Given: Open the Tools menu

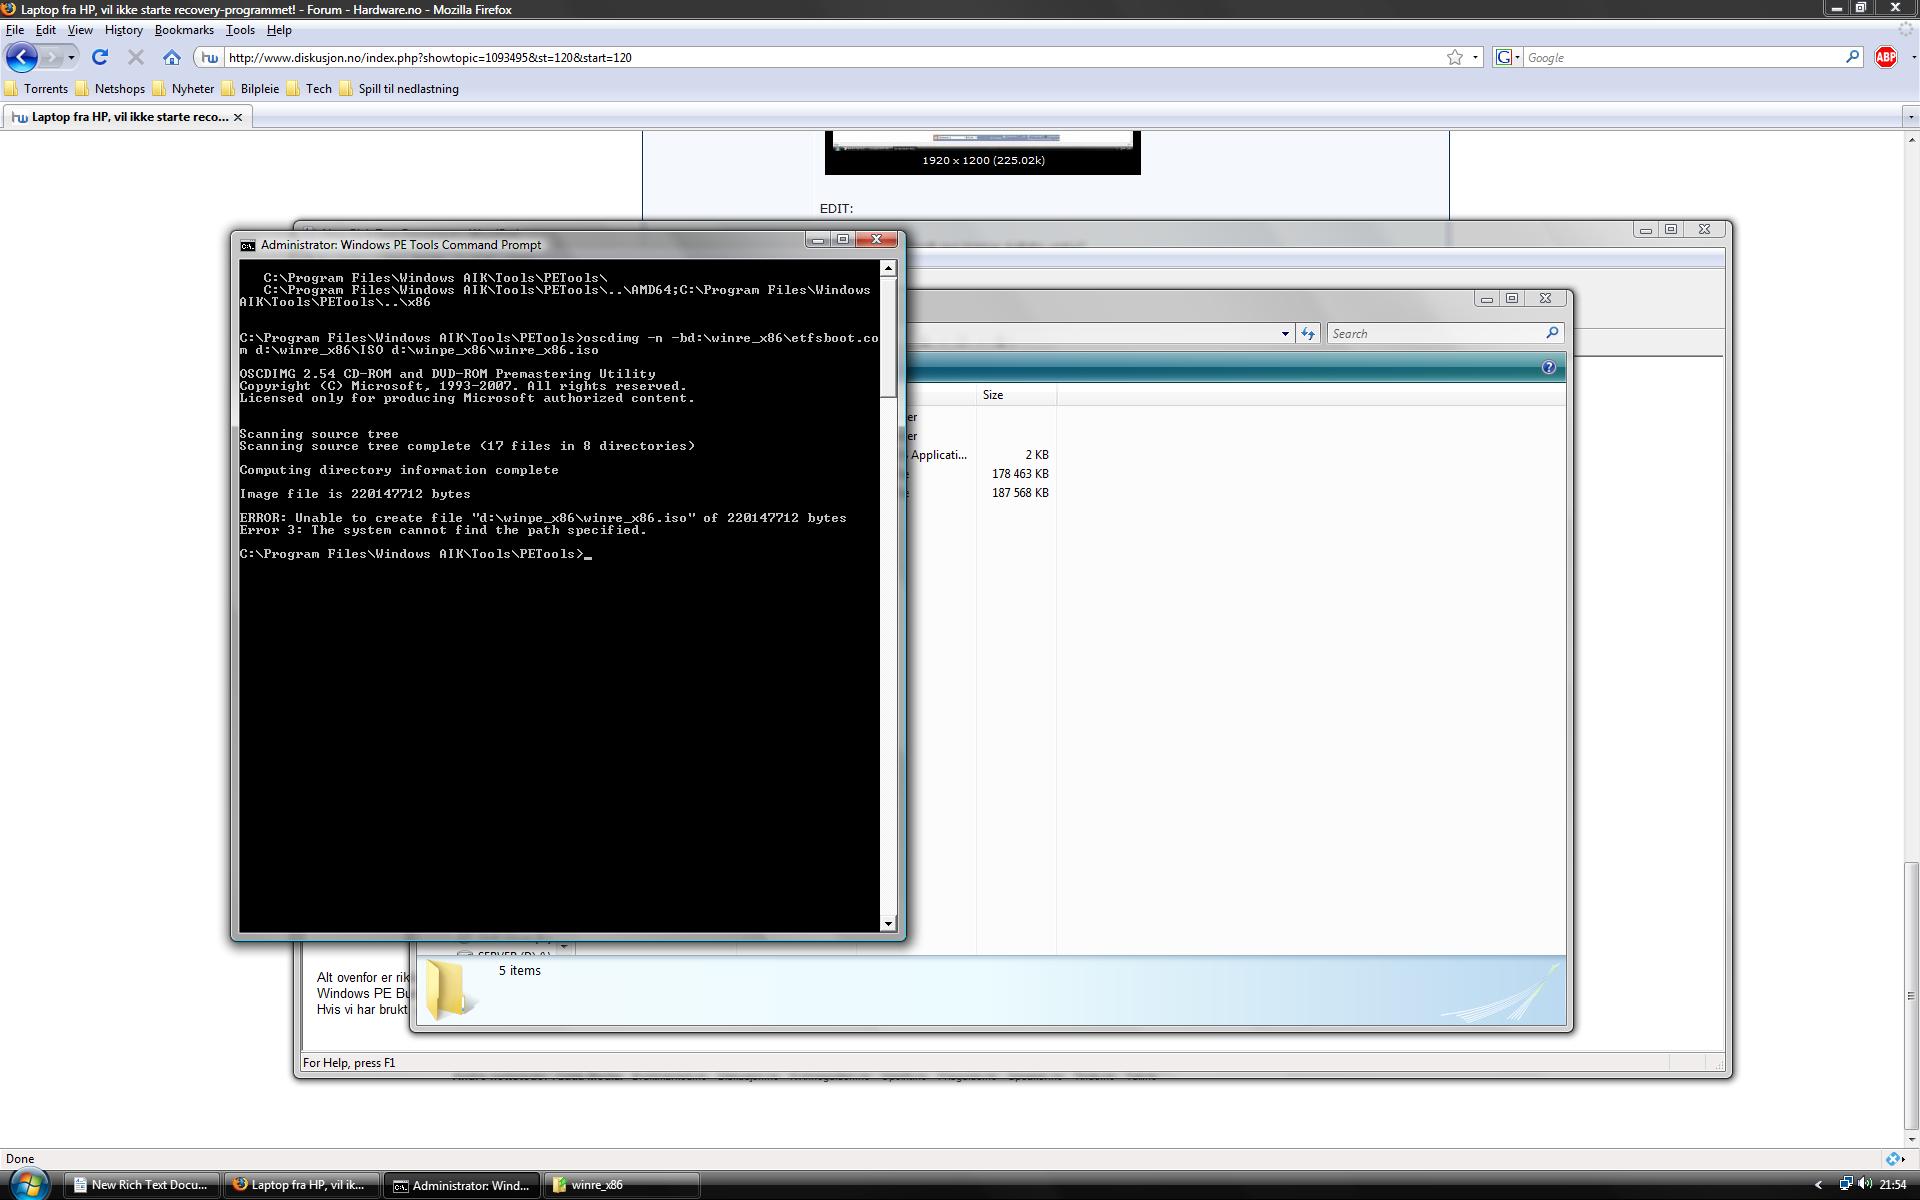Looking at the screenshot, I should tap(240, 30).
